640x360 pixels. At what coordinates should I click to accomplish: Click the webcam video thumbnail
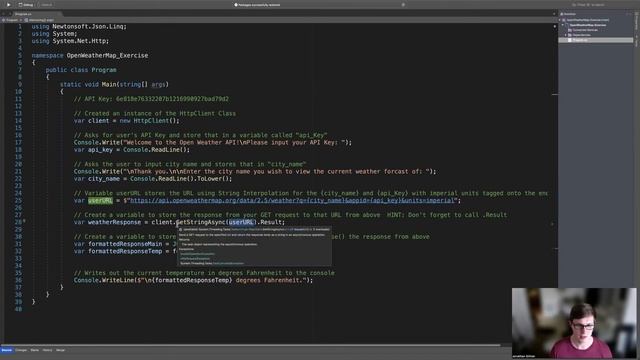point(574,323)
